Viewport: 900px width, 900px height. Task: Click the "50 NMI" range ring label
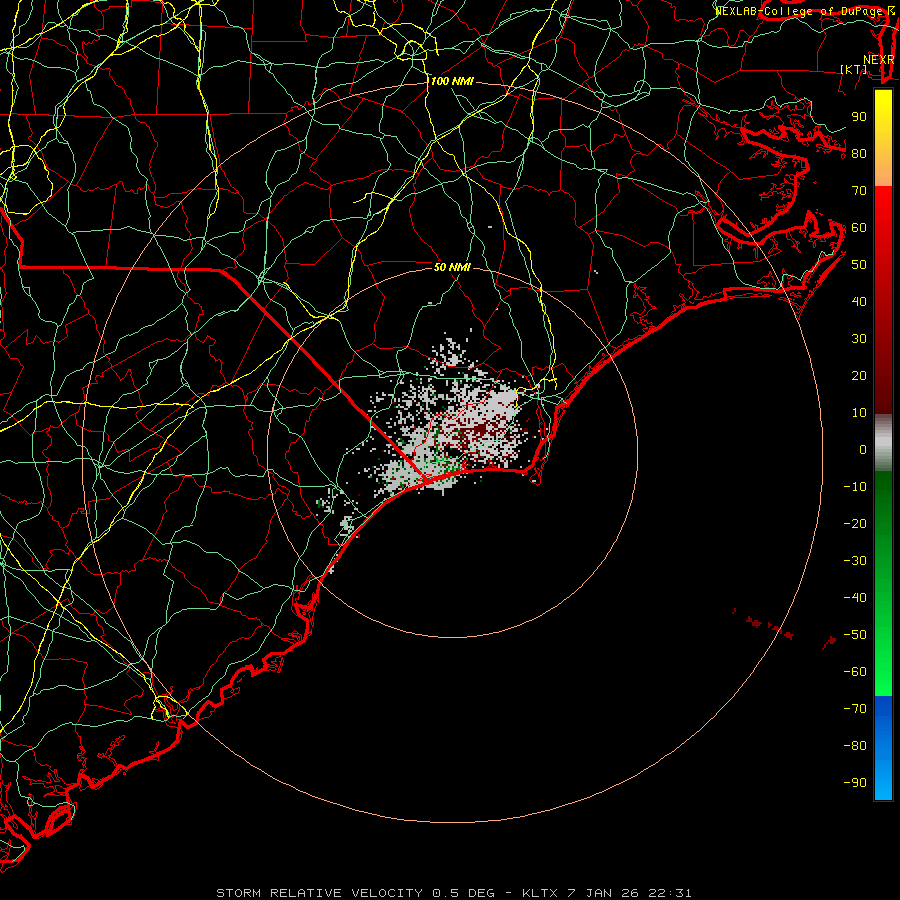pos(452,267)
